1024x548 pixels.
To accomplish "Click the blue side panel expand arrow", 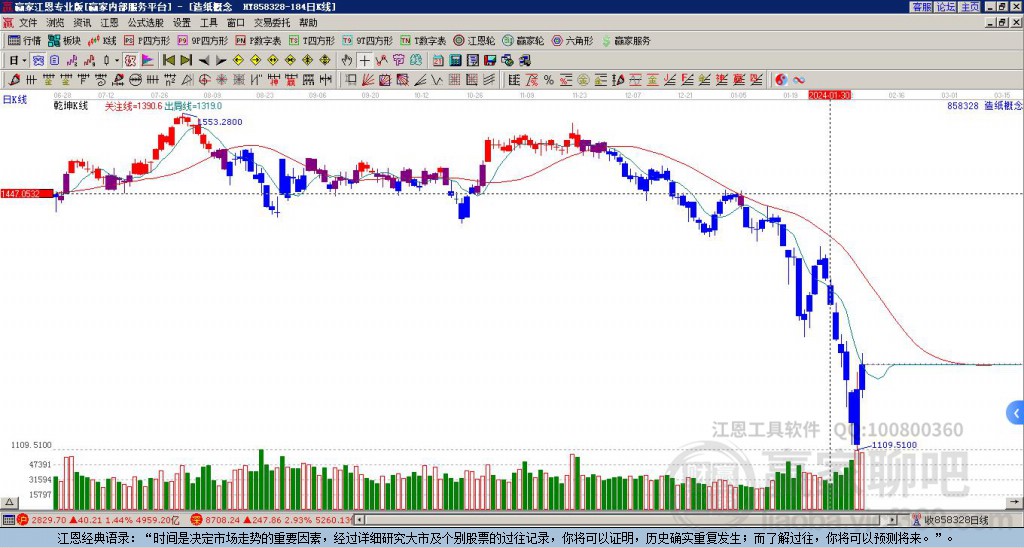I will [1016, 413].
